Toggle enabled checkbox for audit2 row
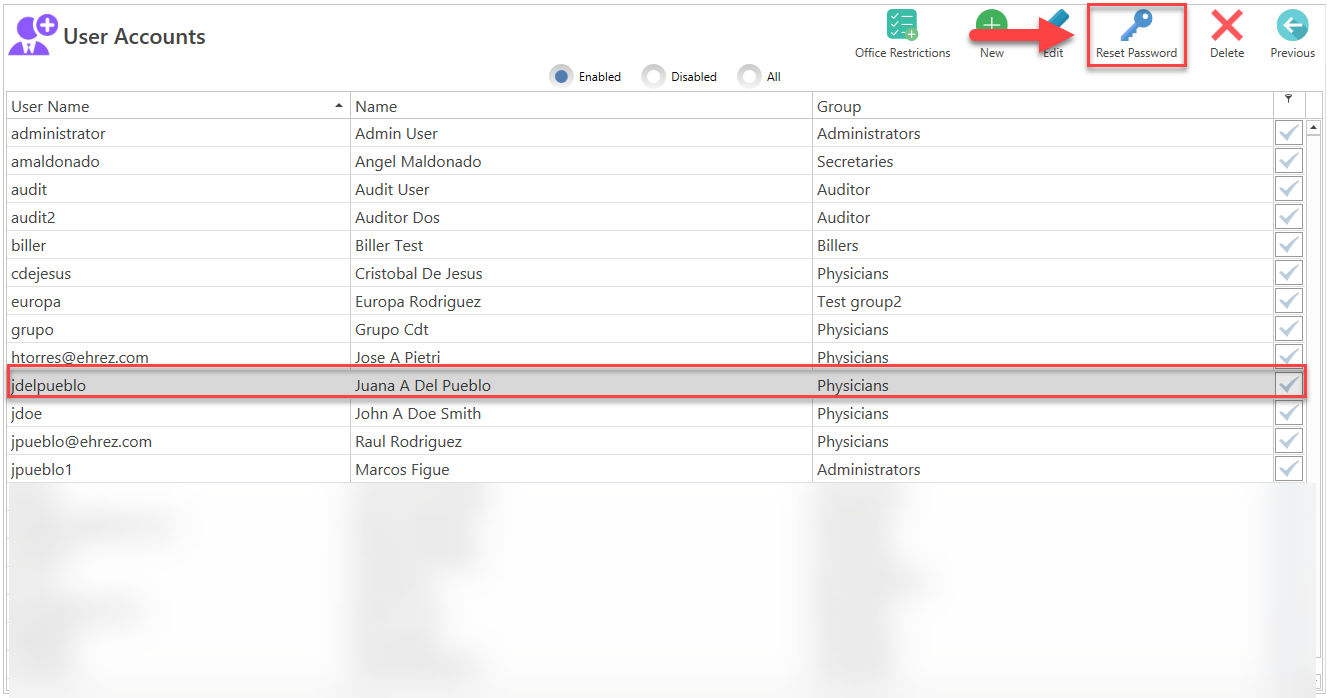The height and width of the screenshot is (698, 1328). click(1289, 217)
